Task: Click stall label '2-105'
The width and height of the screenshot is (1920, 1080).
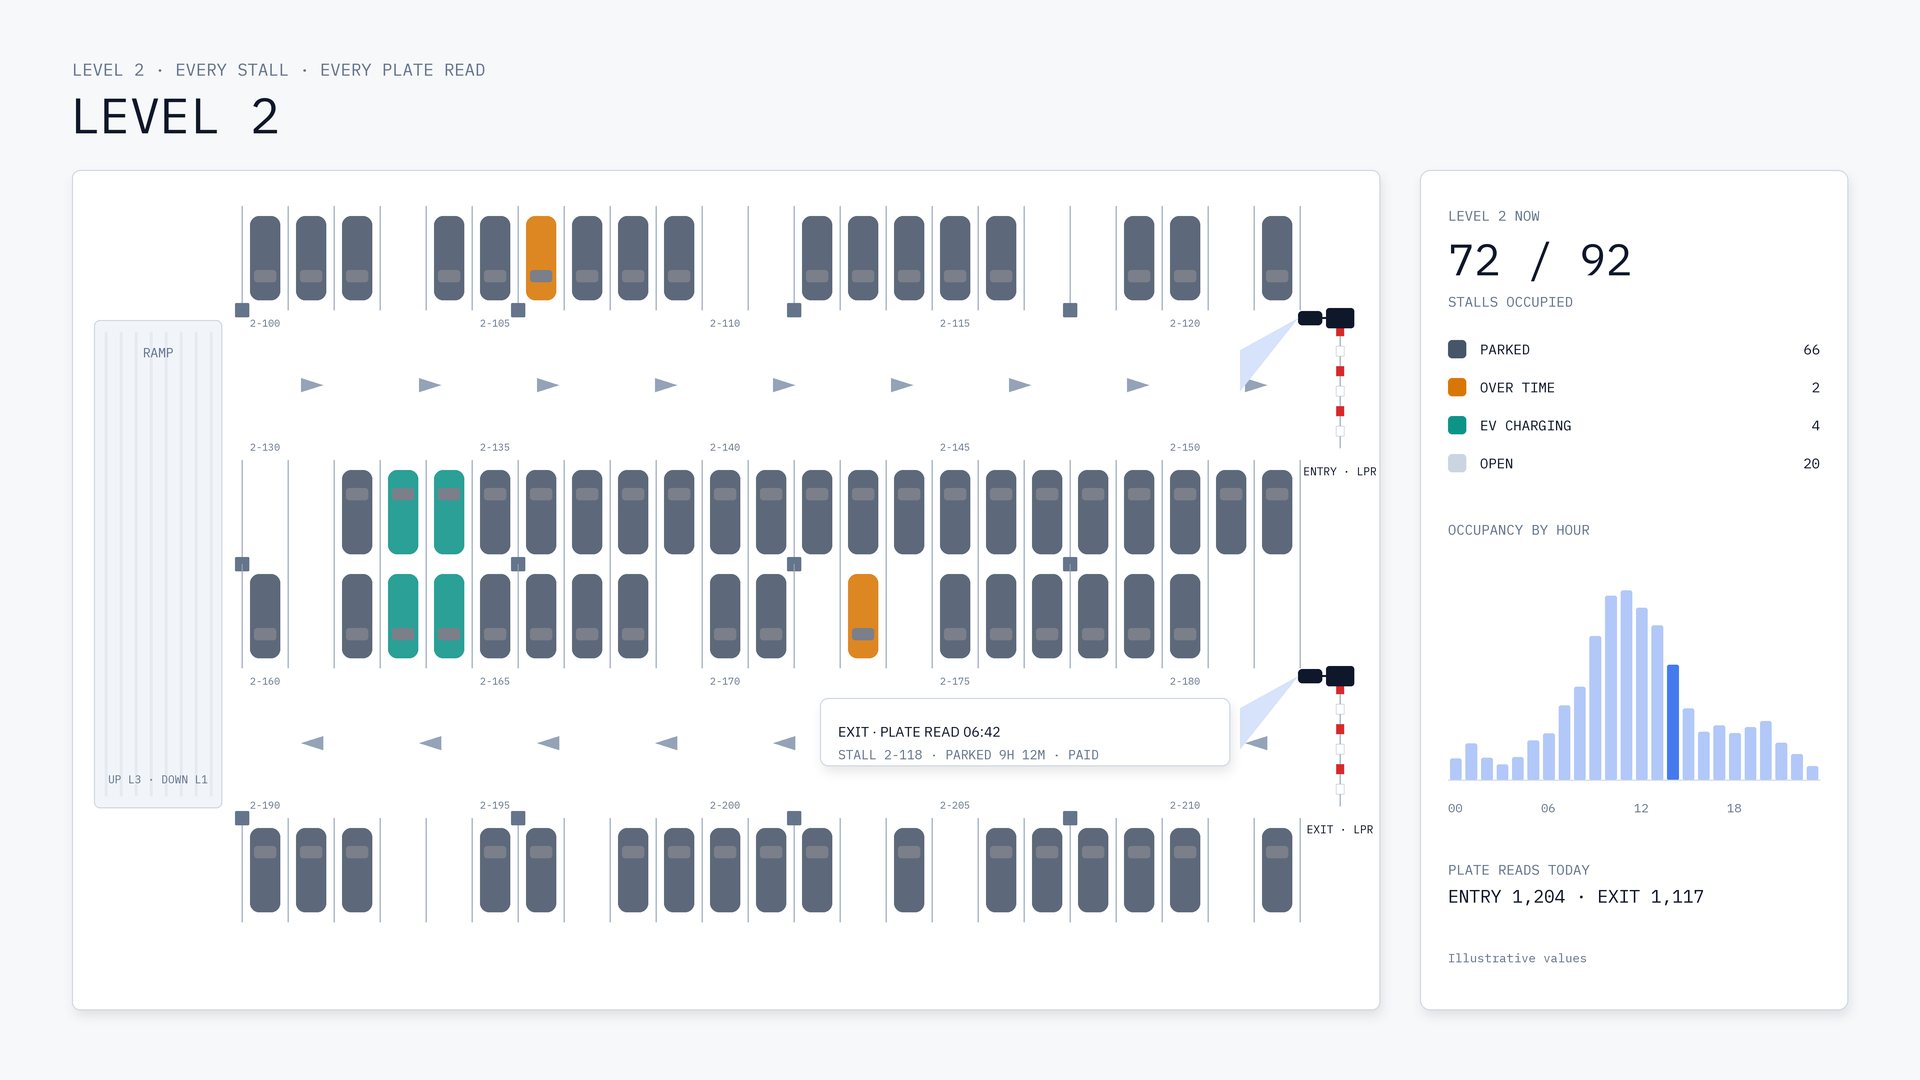Action: pos(495,323)
